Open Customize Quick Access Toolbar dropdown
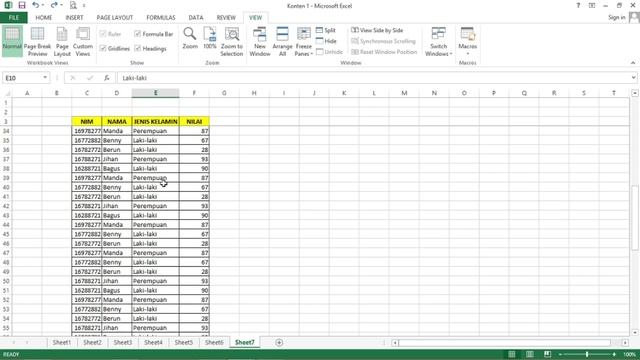Viewport: 640px width, 360px height. pyautogui.click(x=84, y=5)
